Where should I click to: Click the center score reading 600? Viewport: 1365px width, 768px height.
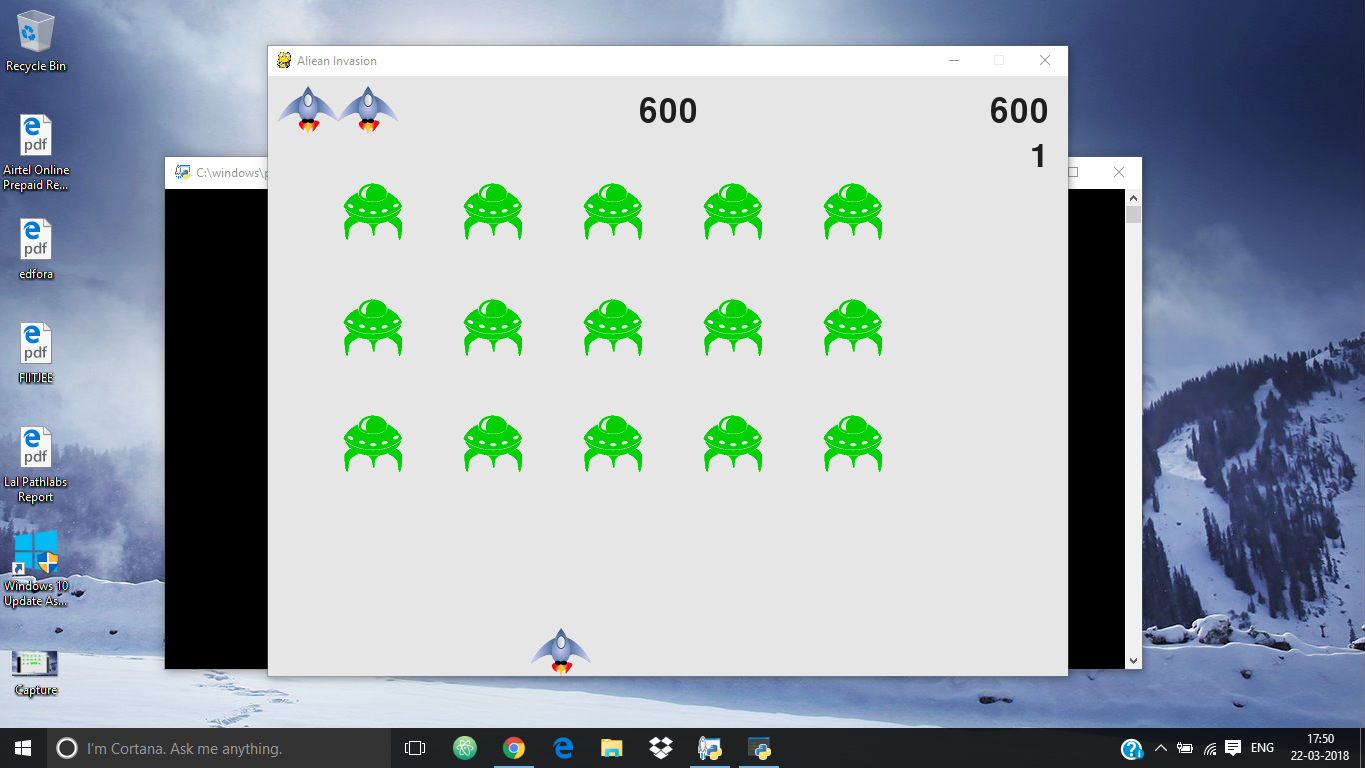pos(668,111)
